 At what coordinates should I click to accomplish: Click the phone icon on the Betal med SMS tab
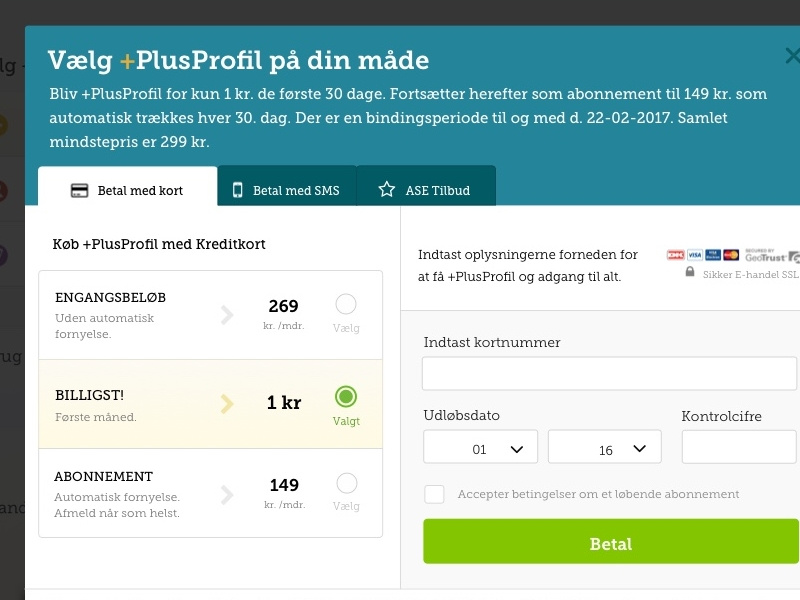click(x=237, y=190)
